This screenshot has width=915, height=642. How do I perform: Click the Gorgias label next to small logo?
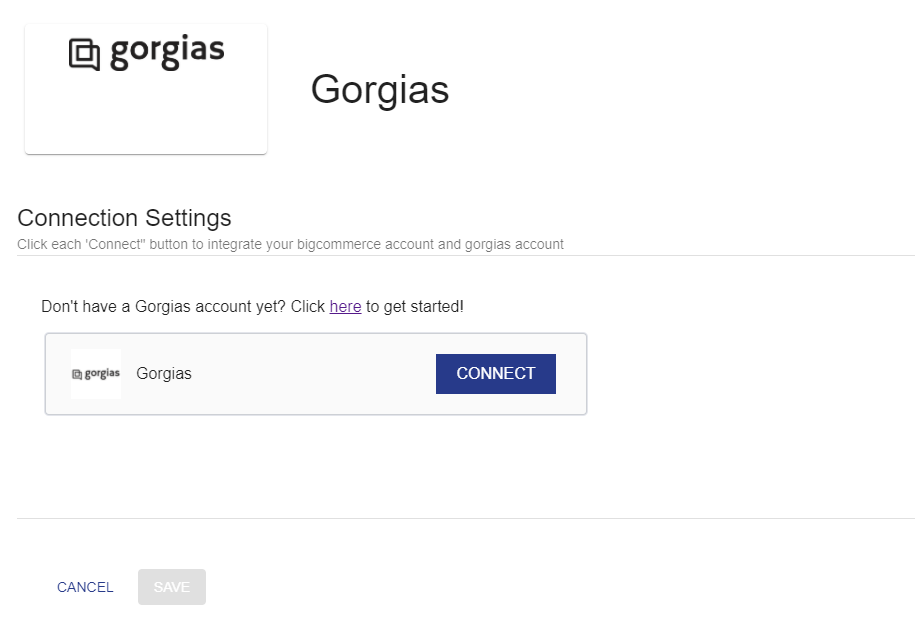click(164, 374)
